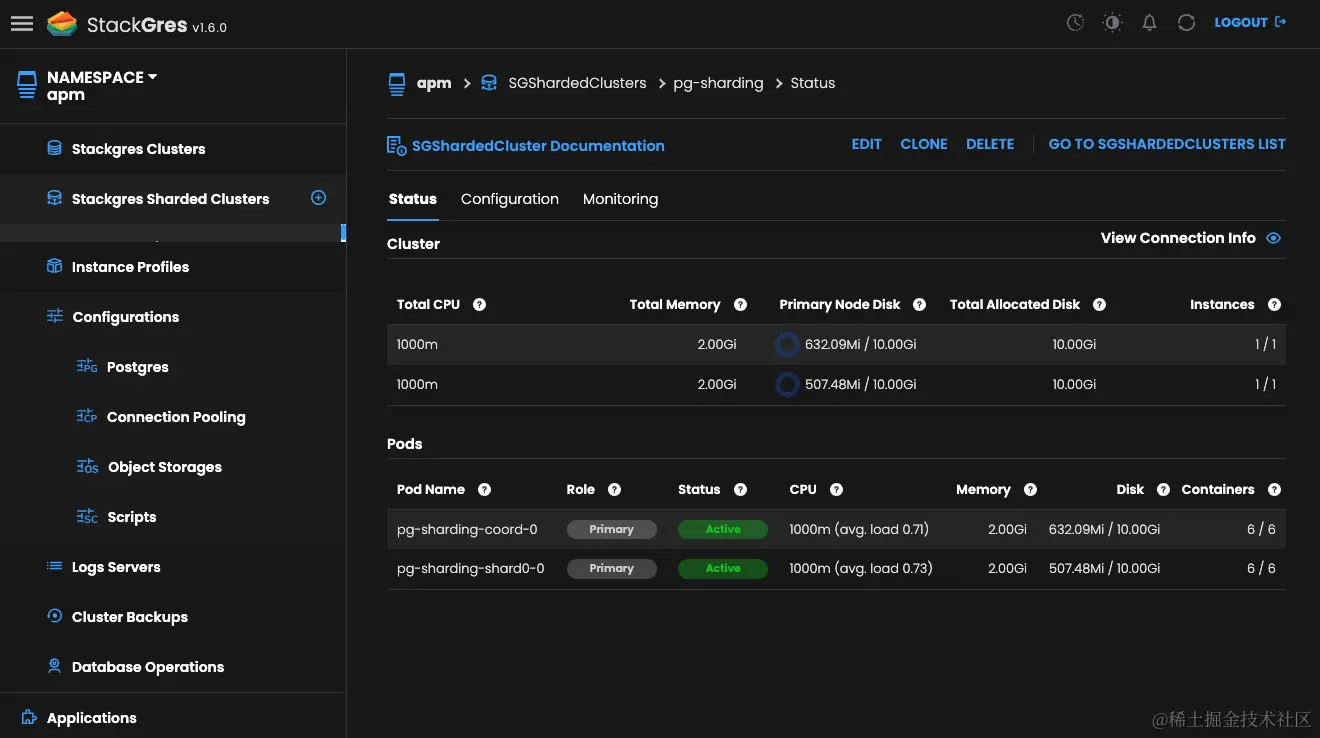Select the Status tab

click(x=413, y=199)
